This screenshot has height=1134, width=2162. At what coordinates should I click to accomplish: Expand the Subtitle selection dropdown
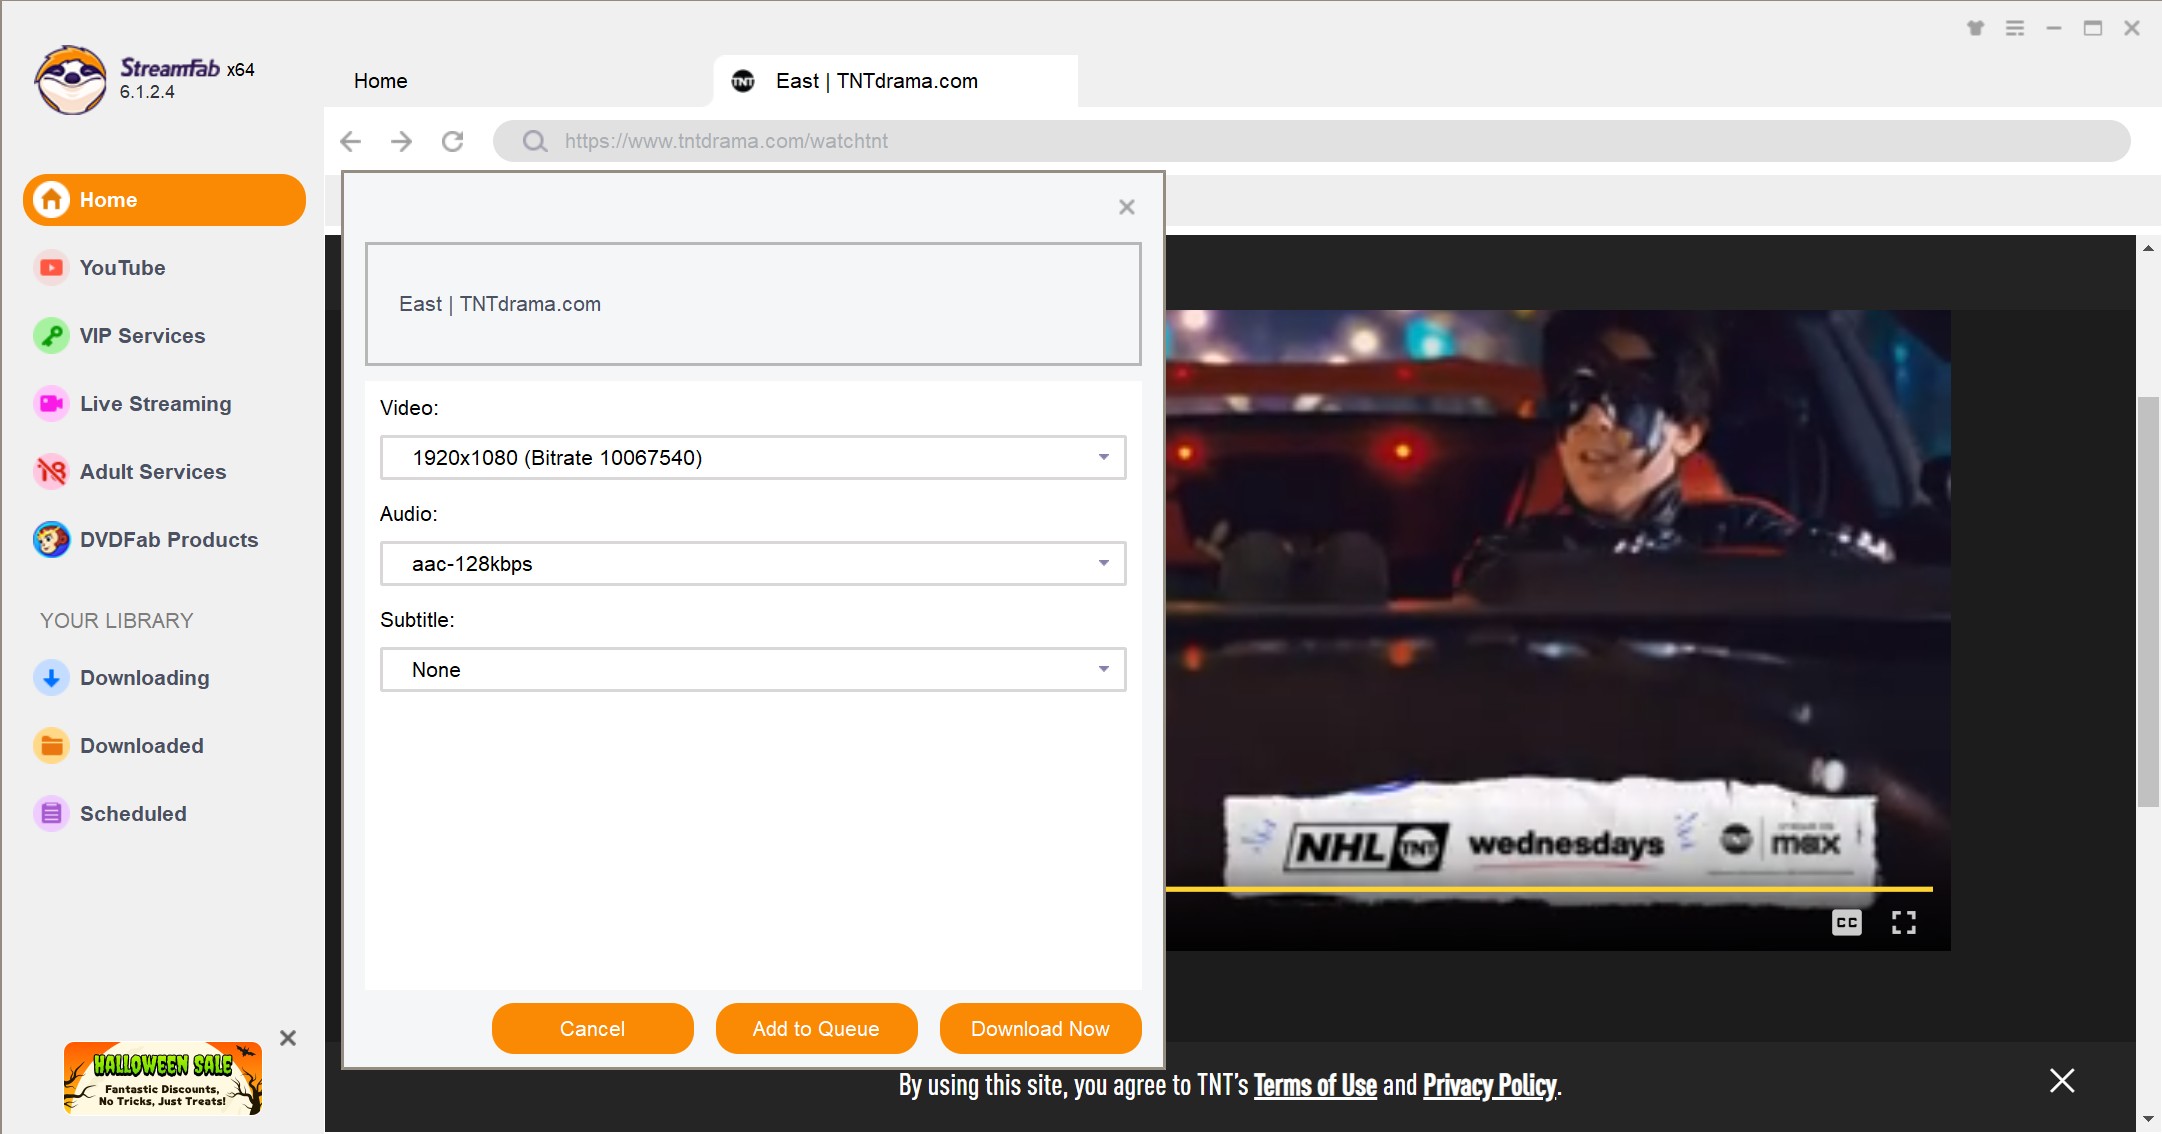tap(1102, 669)
